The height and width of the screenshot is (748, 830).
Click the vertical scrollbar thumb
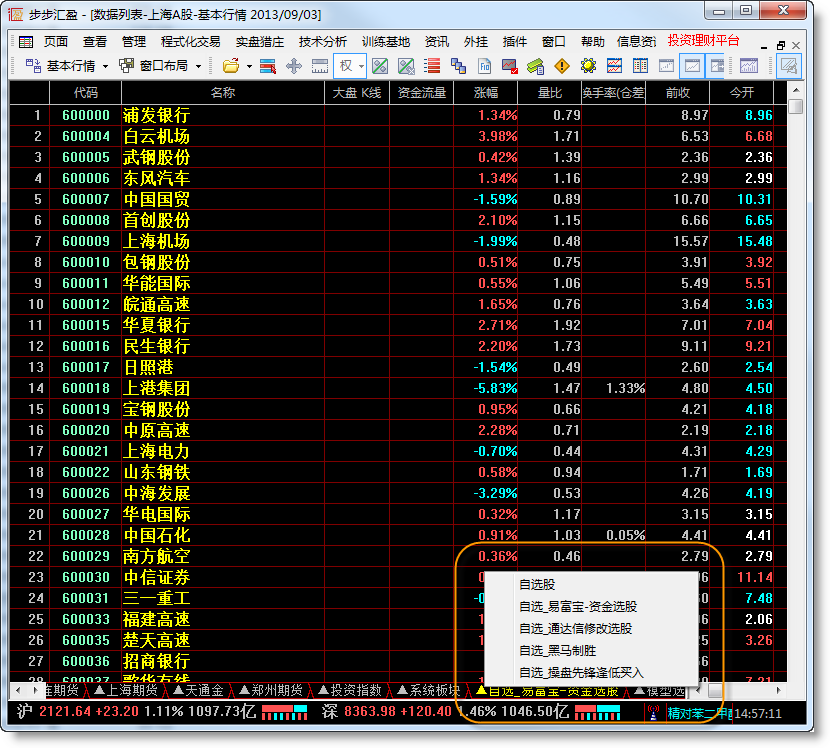(x=795, y=106)
